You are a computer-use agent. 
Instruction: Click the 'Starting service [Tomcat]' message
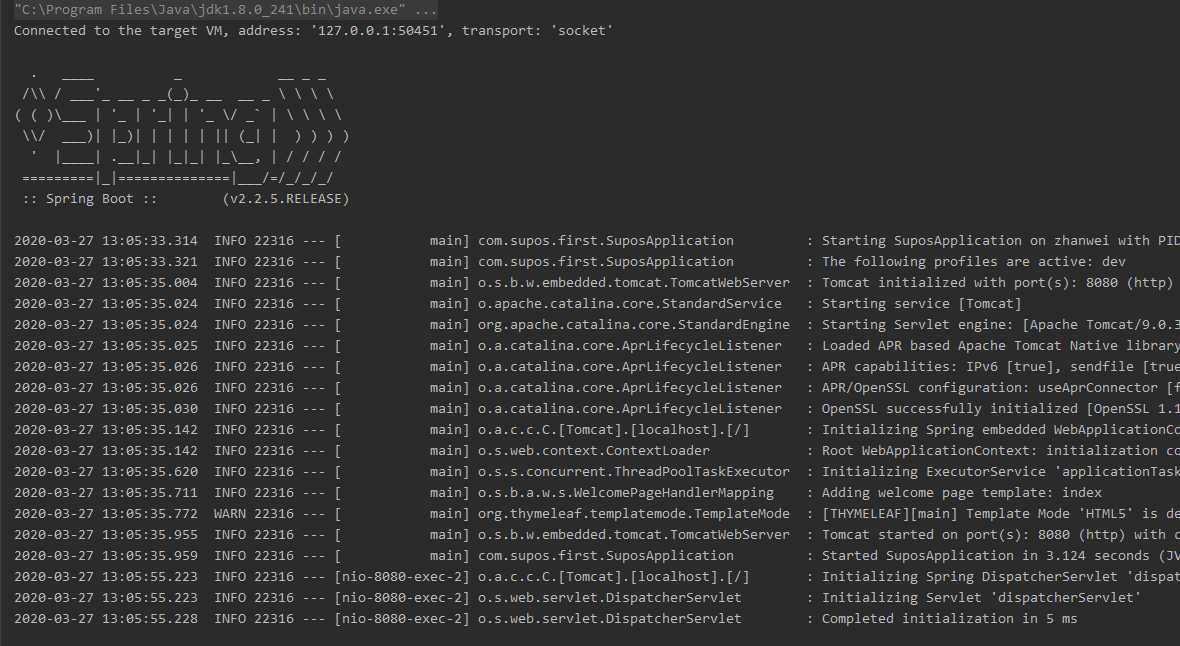[x=922, y=304]
